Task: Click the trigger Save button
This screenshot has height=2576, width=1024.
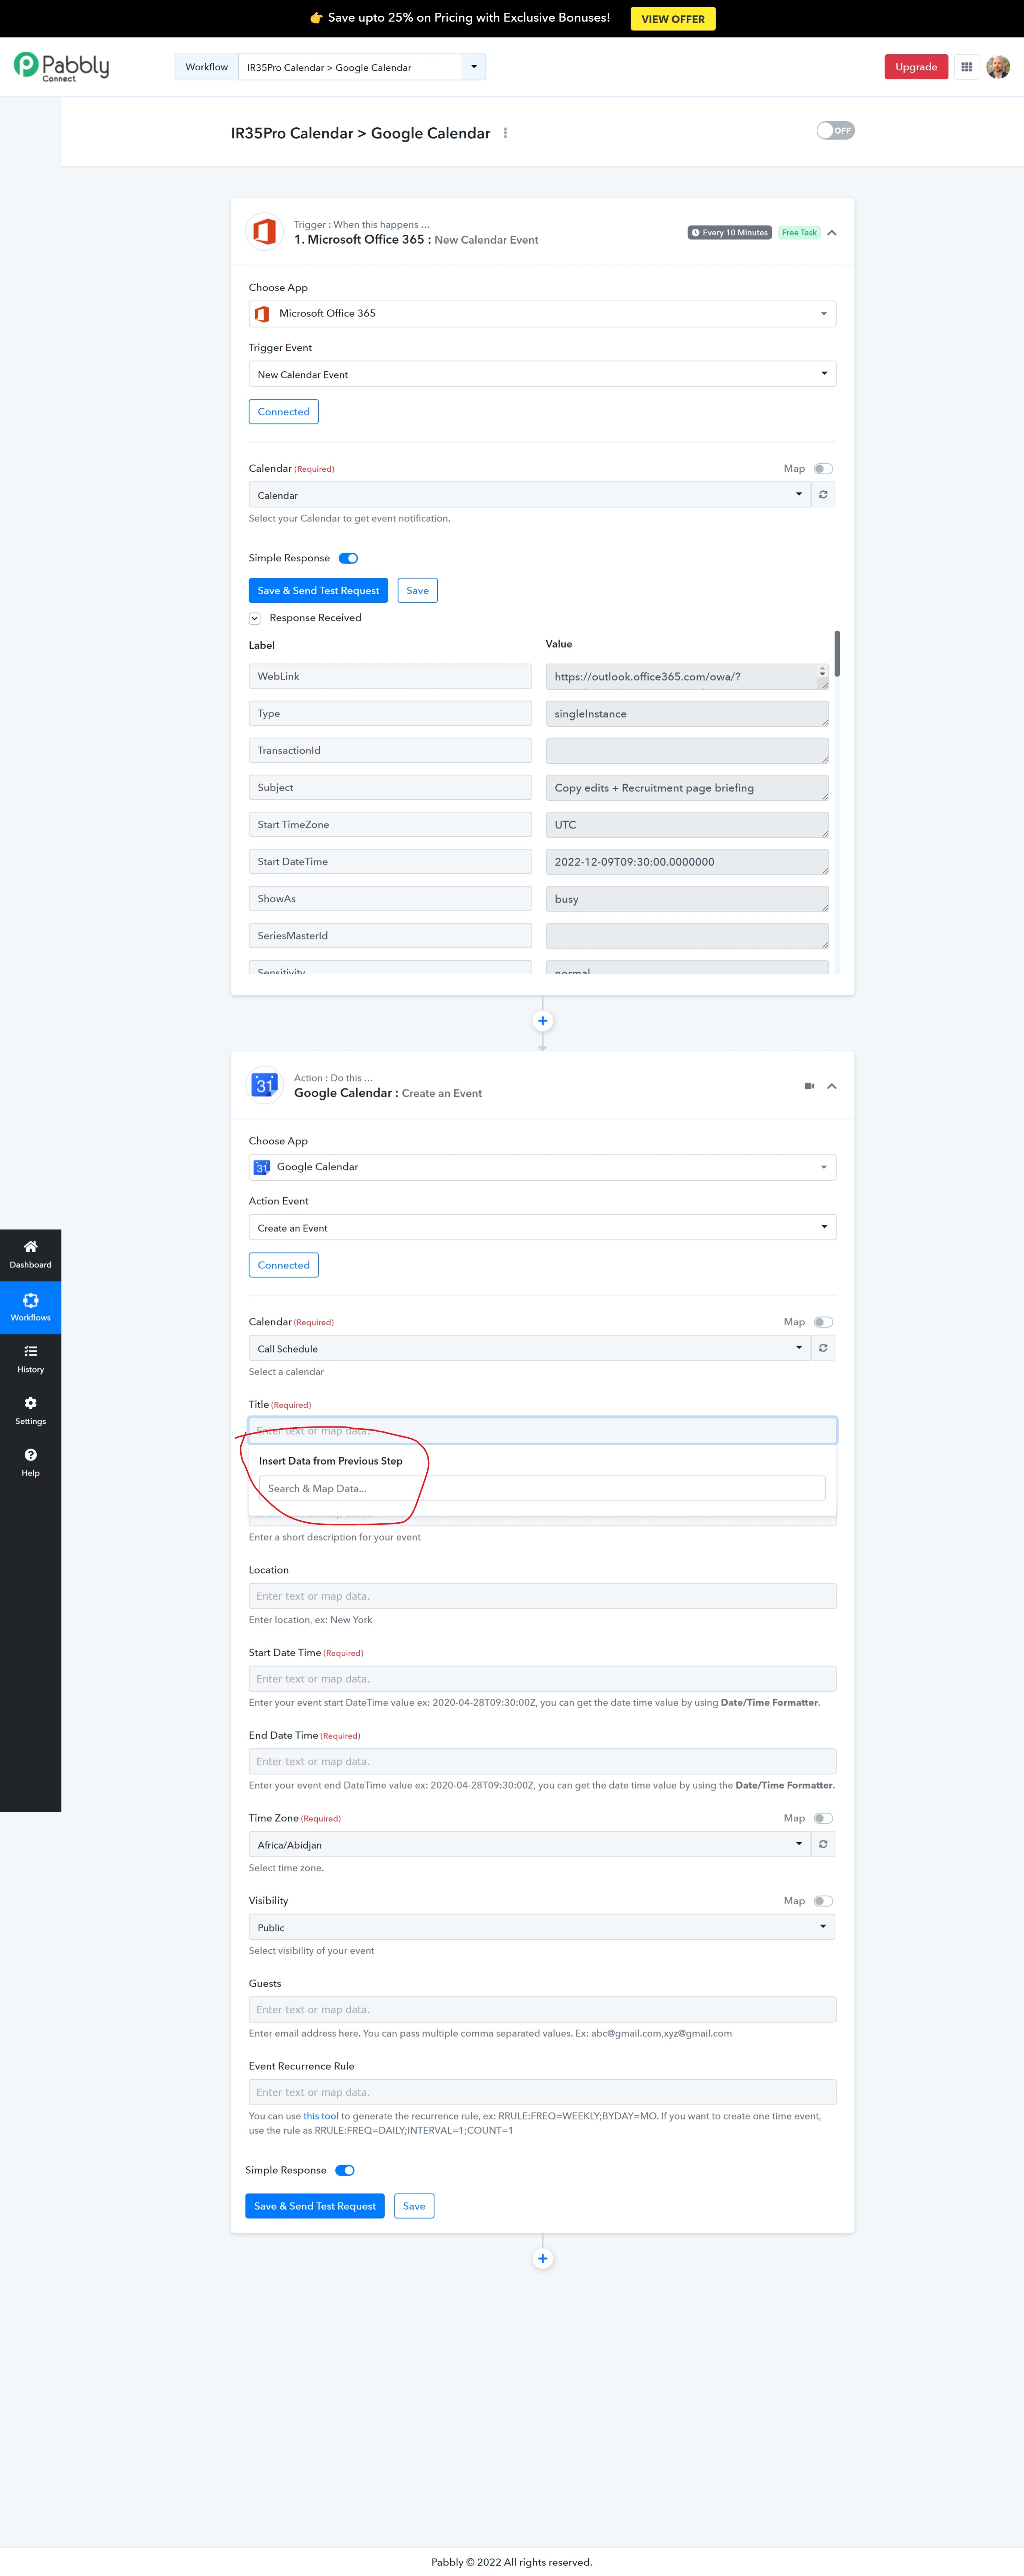Action: coord(417,590)
